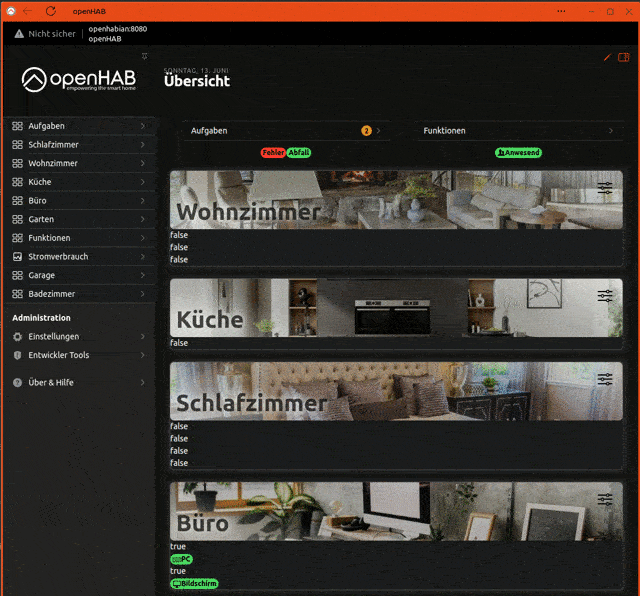Click the grid icon next to Wohnzimmer in sidebar
Screen dimensions: 640x596
pos(18,163)
